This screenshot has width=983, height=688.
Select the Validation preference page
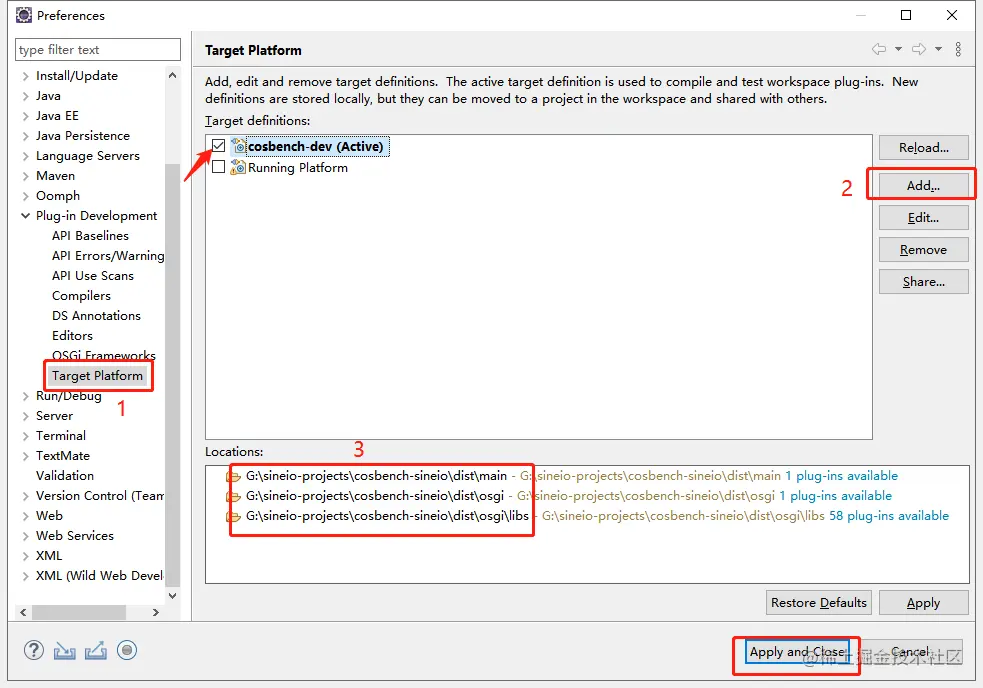65,476
